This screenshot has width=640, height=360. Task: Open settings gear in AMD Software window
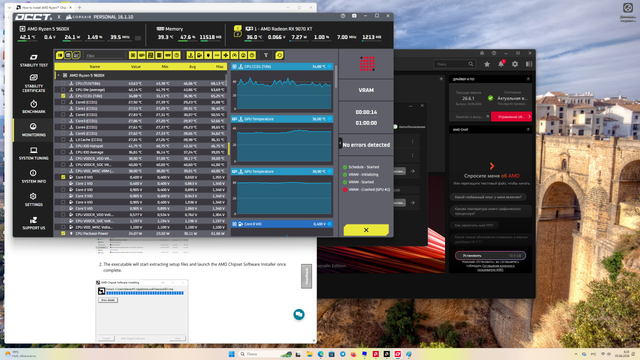pos(515,64)
